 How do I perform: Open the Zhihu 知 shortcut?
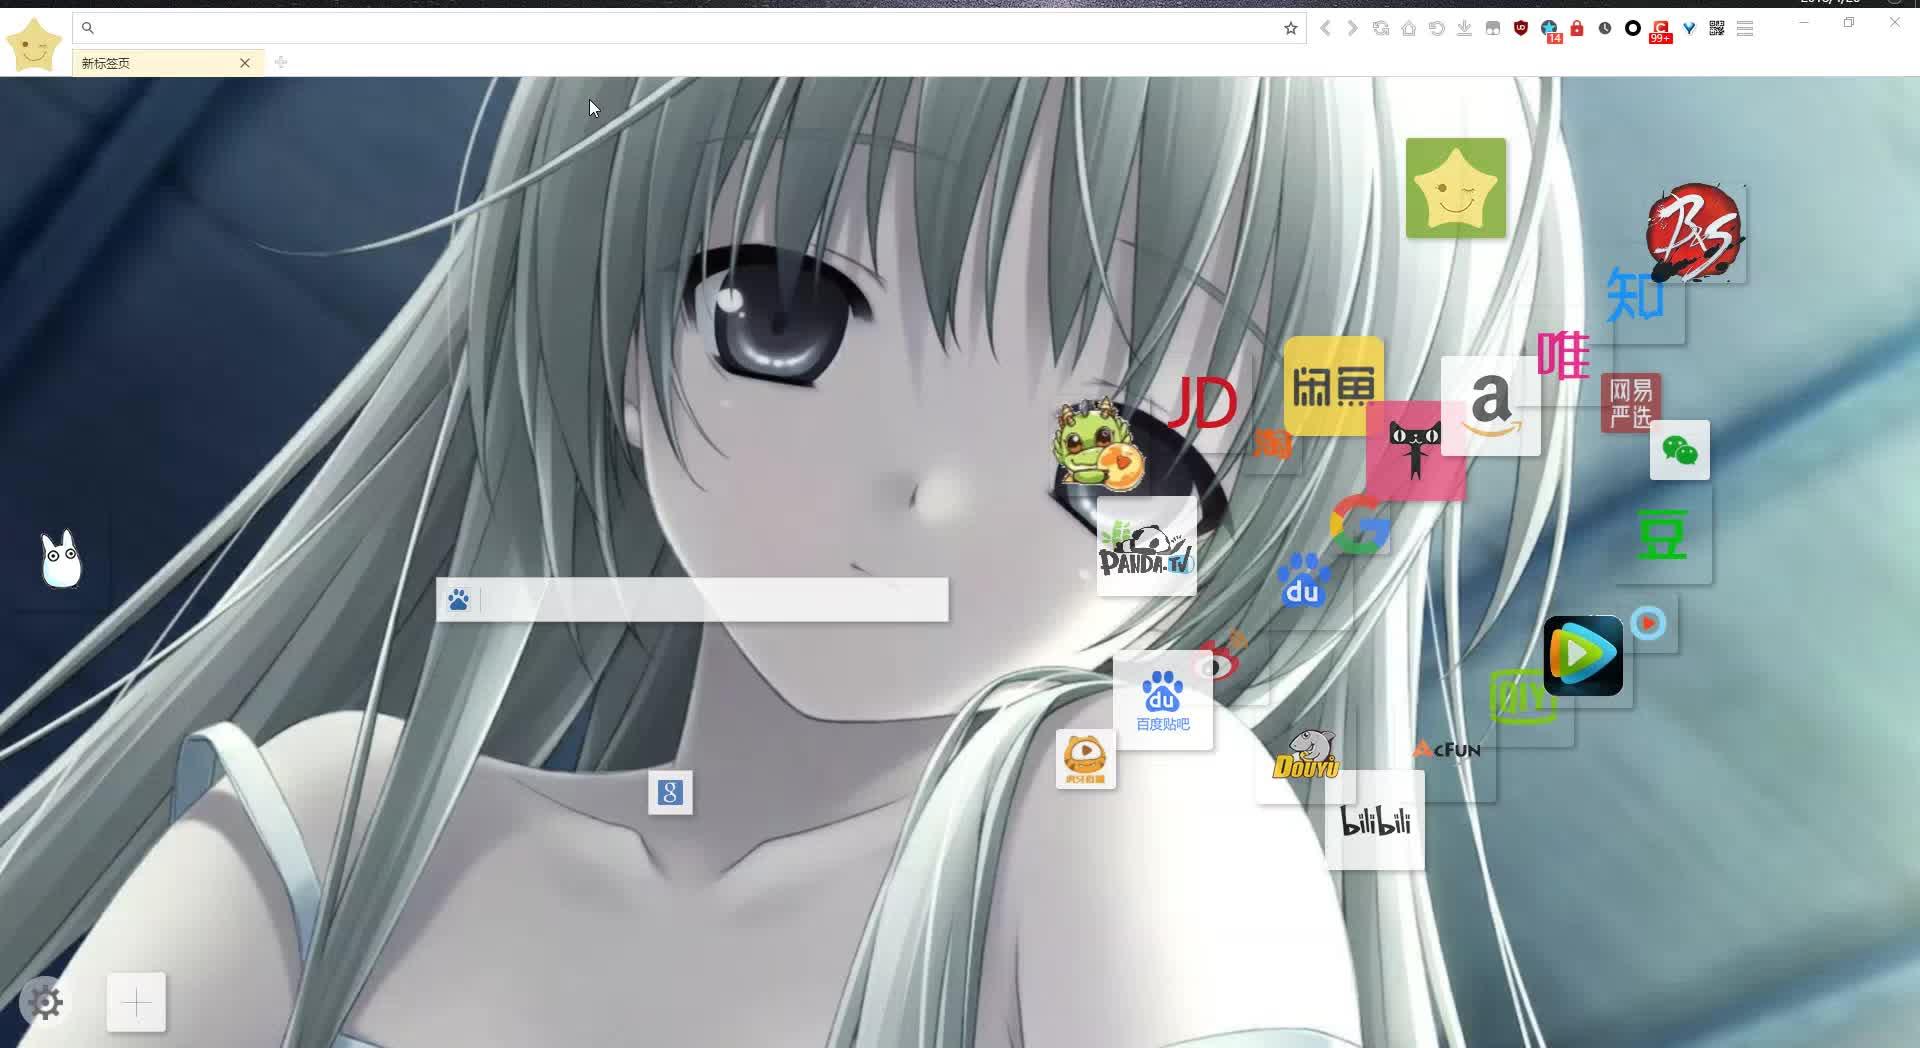[x=1635, y=295]
